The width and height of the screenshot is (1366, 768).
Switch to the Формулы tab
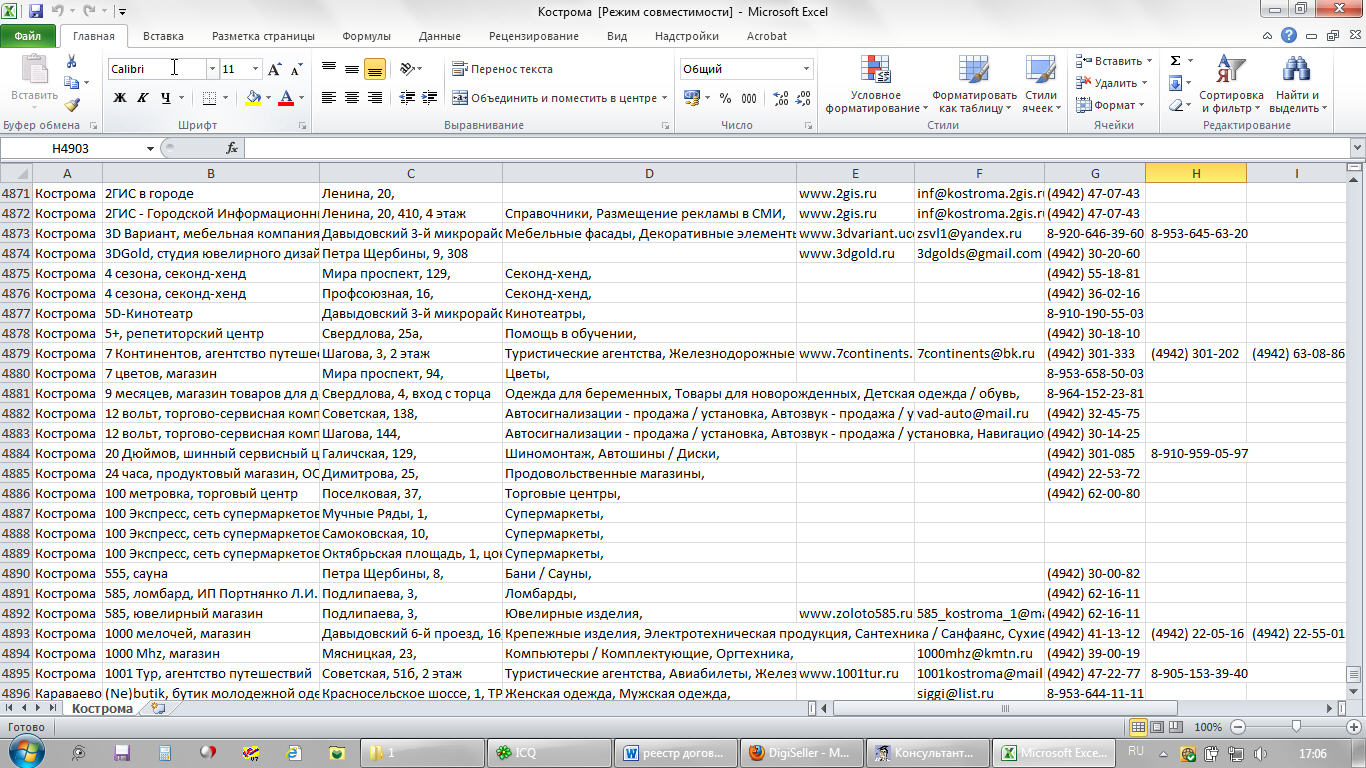(x=366, y=36)
